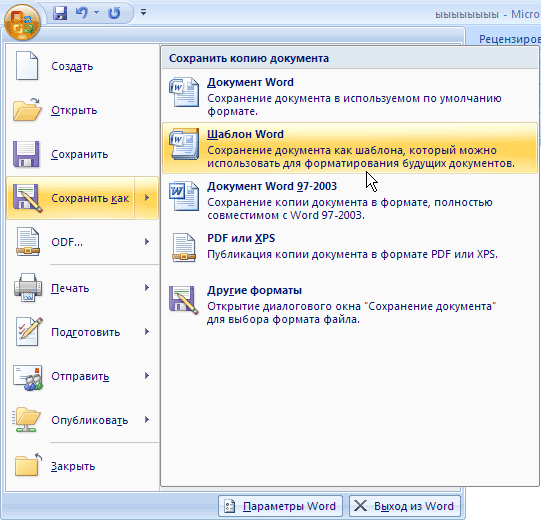The image size is (541, 525).
Task: Click the window title text 'ыыыыыыыы - Micro'
Action: point(488,14)
